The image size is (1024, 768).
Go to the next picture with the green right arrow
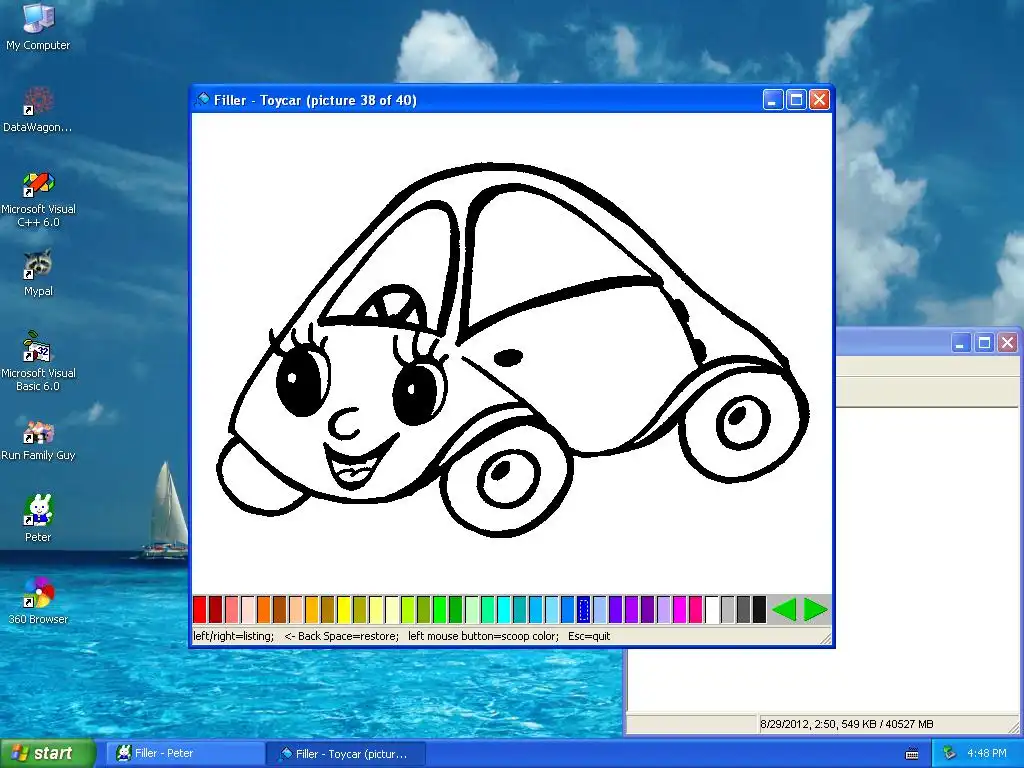click(816, 609)
